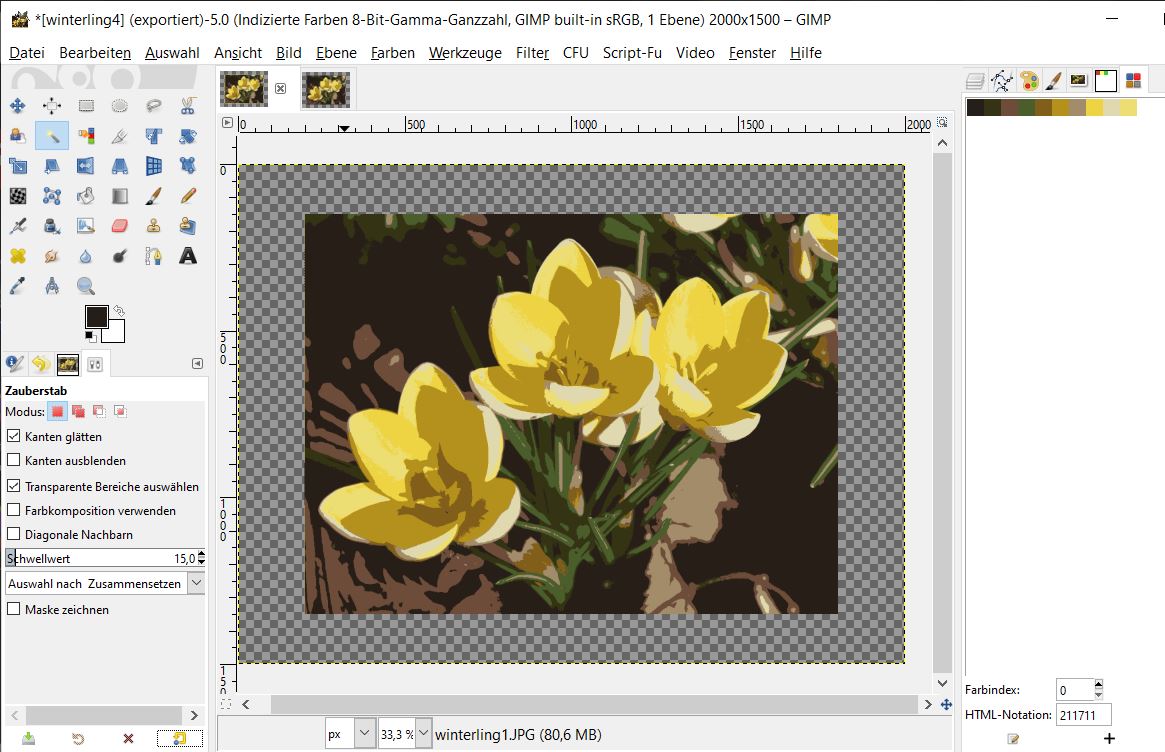Select the Color Picker eyedropper tool

(x=17, y=285)
